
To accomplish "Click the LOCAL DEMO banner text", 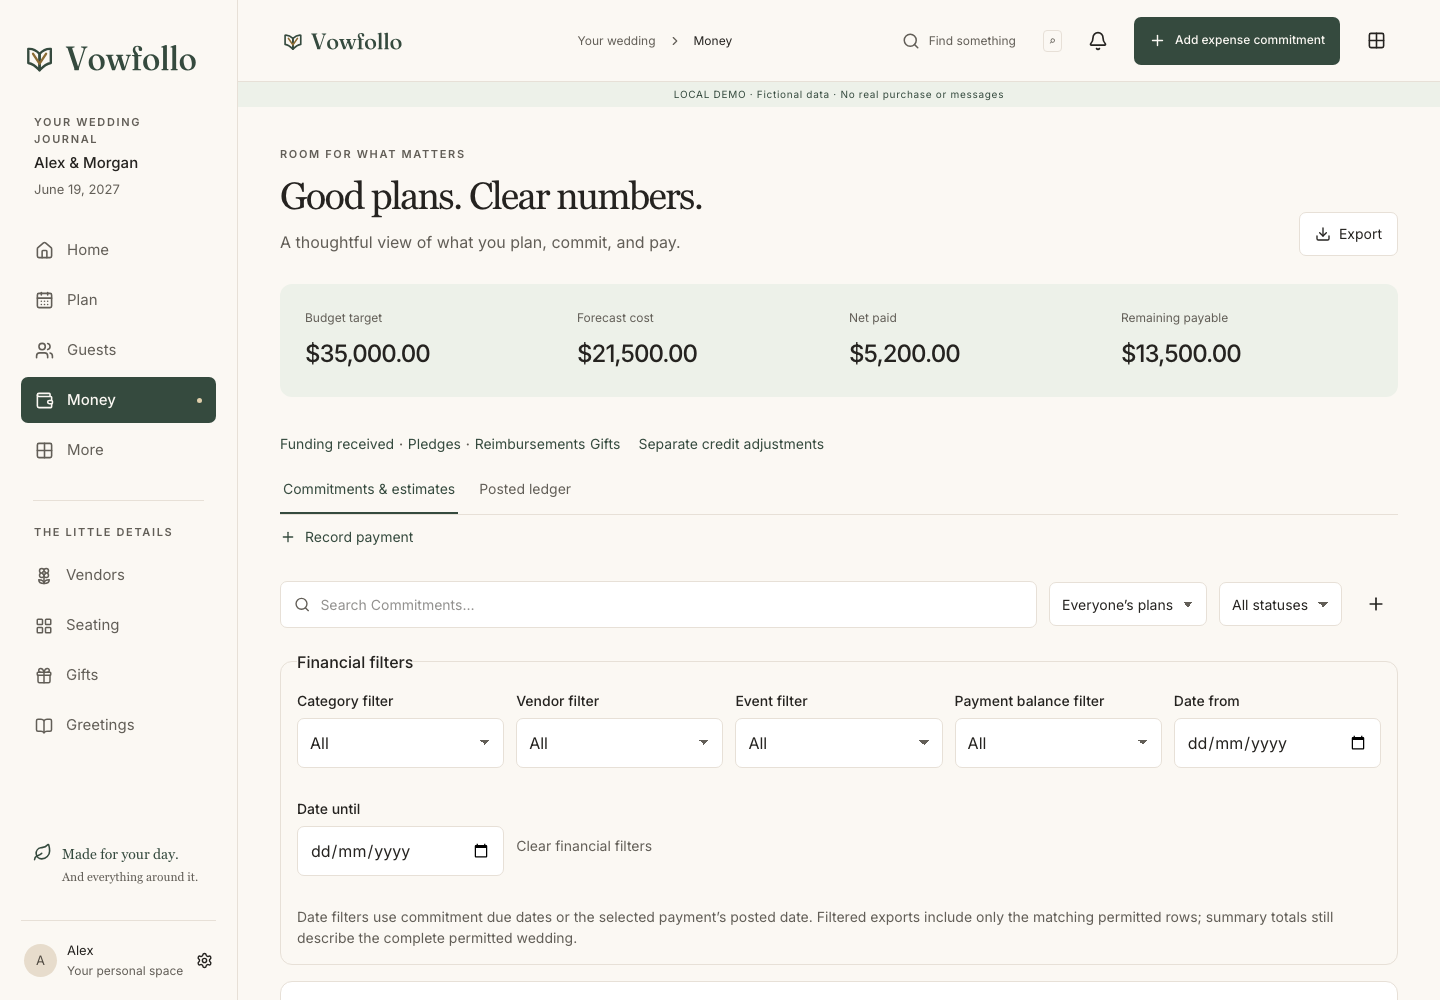I will 838,94.
